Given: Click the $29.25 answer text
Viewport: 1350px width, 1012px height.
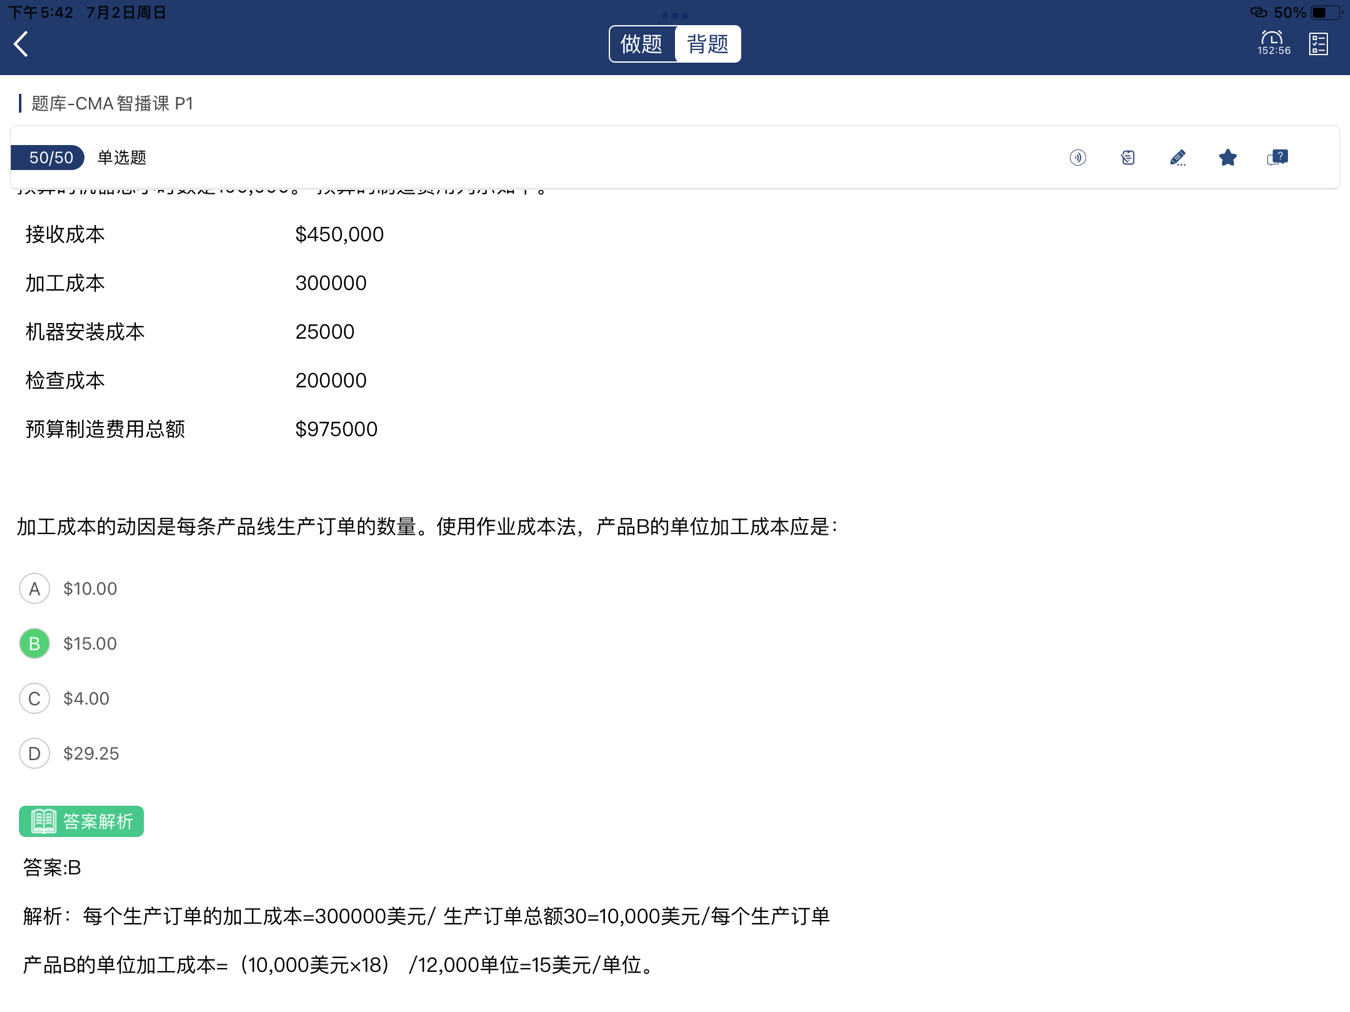Looking at the screenshot, I should tap(91, 754).
